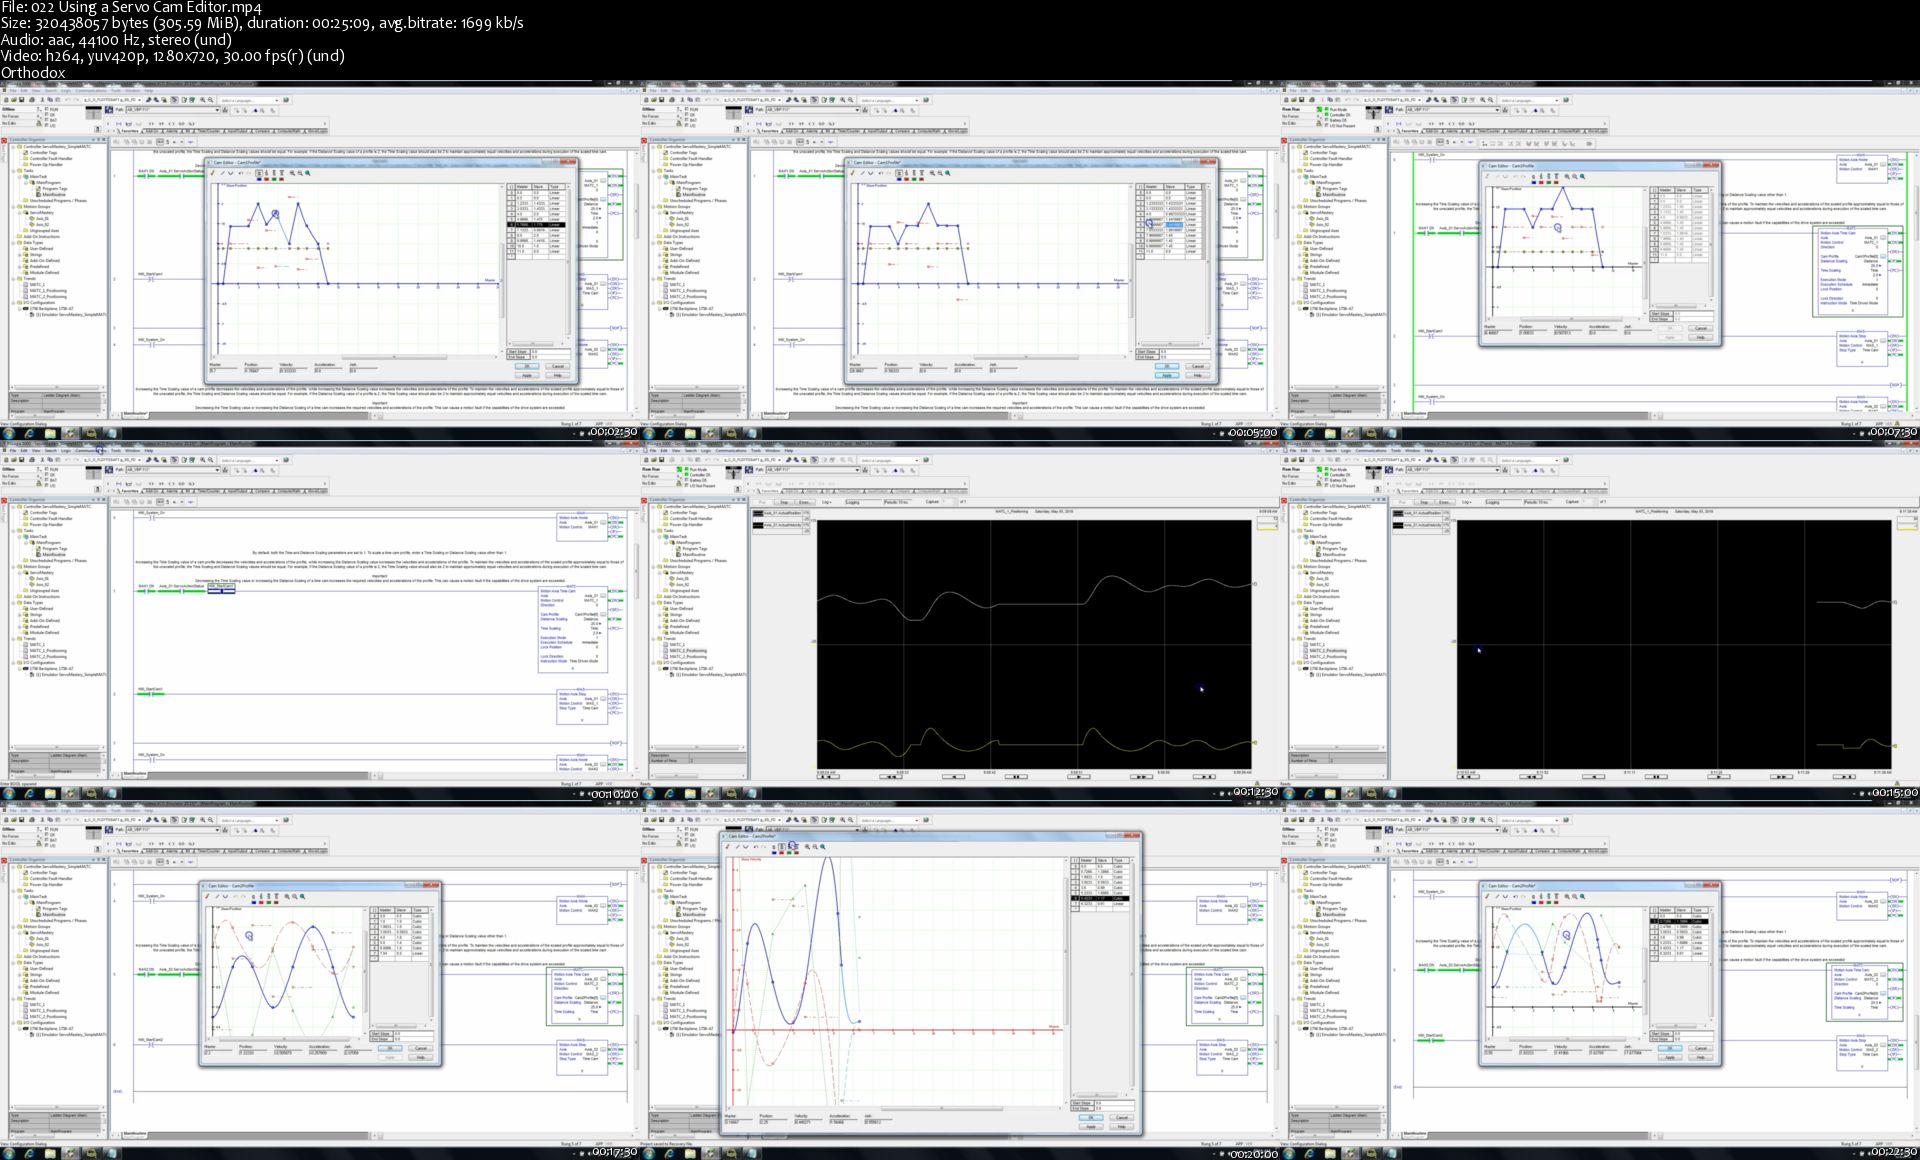Toggle jerk curve display in 00:02:30 Cam Editor
Viewport: 1920px width, 1160px height.
pyautogui.click(x=282, y=173)
